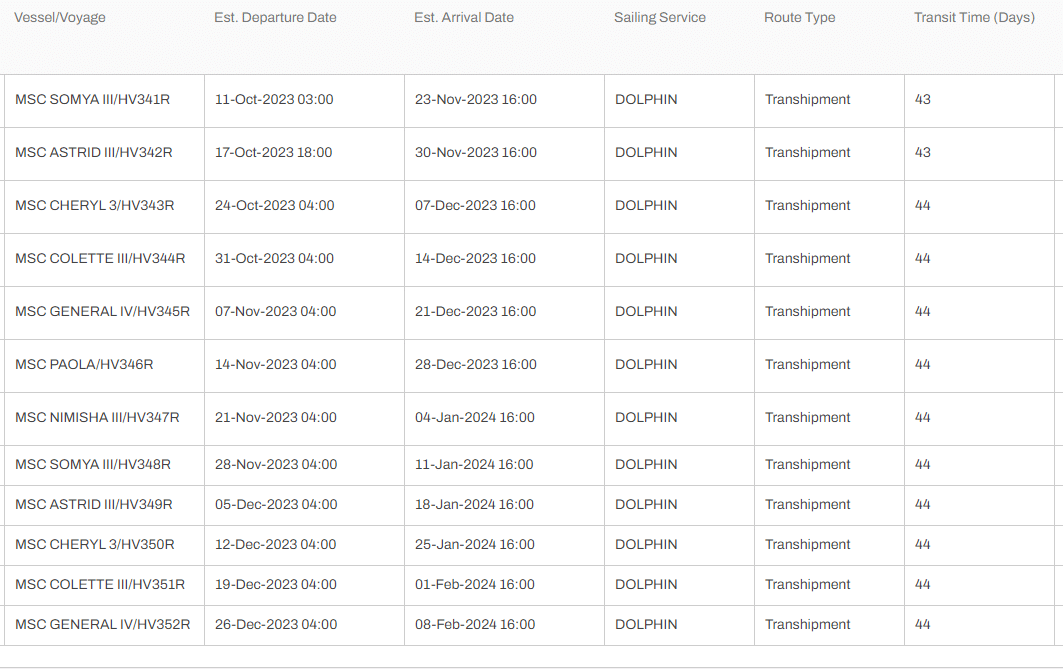Viewport: 1063px width, 669px height.
Task: Select the Sailing Service column header
Action: (660, 18)
